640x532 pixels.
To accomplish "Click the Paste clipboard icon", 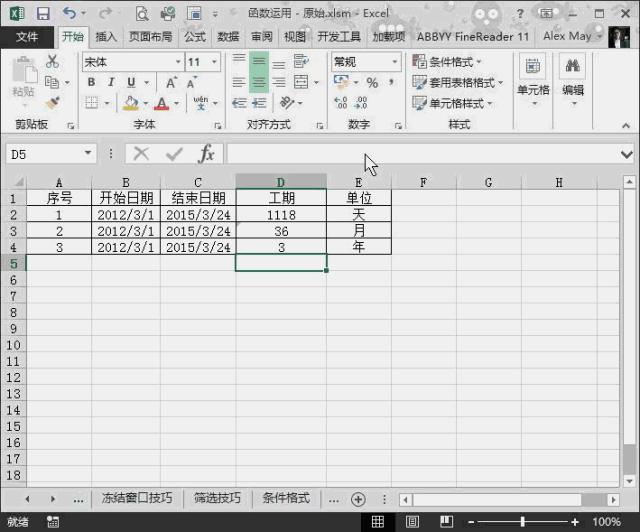I will (24, 70).
